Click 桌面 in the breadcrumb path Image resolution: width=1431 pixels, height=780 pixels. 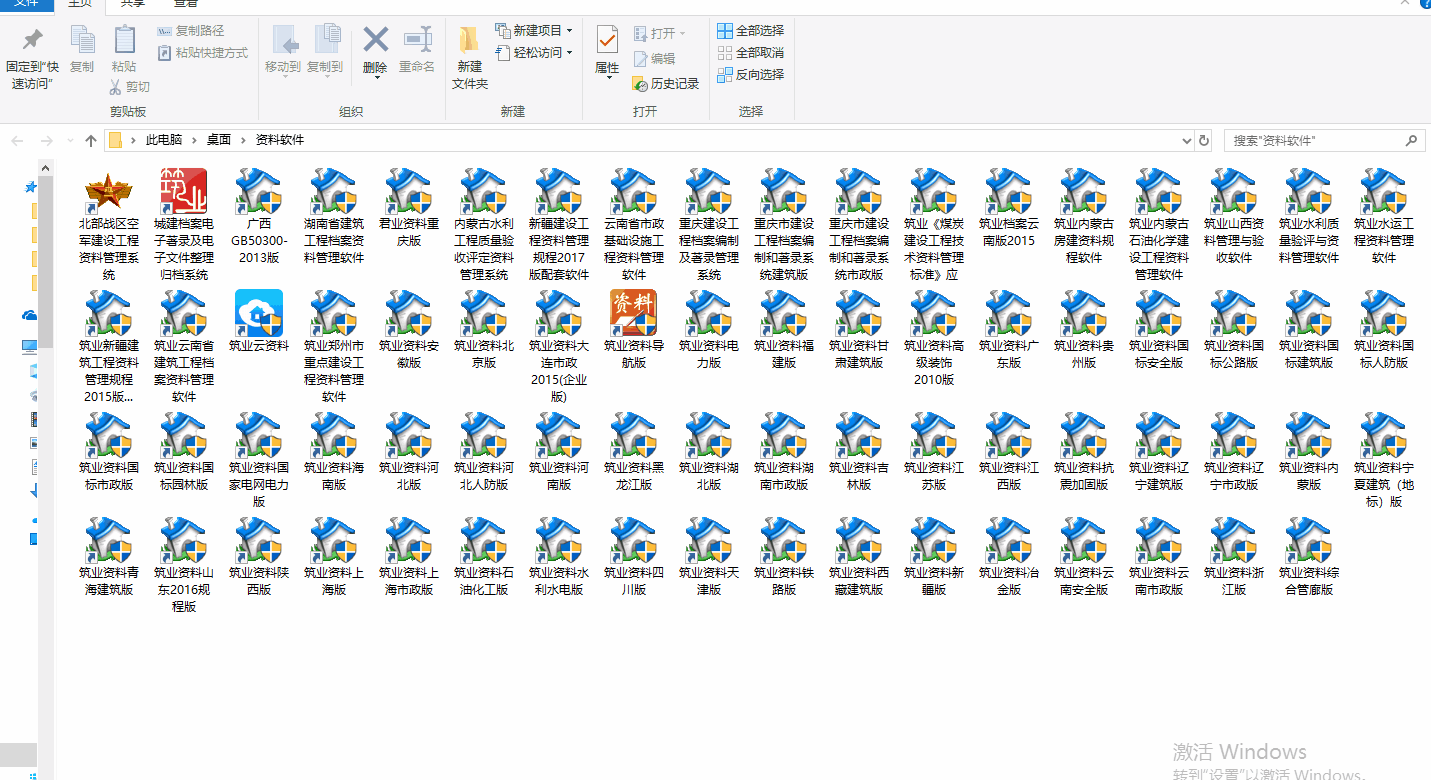pyautogui.click(x=219, y=141)
